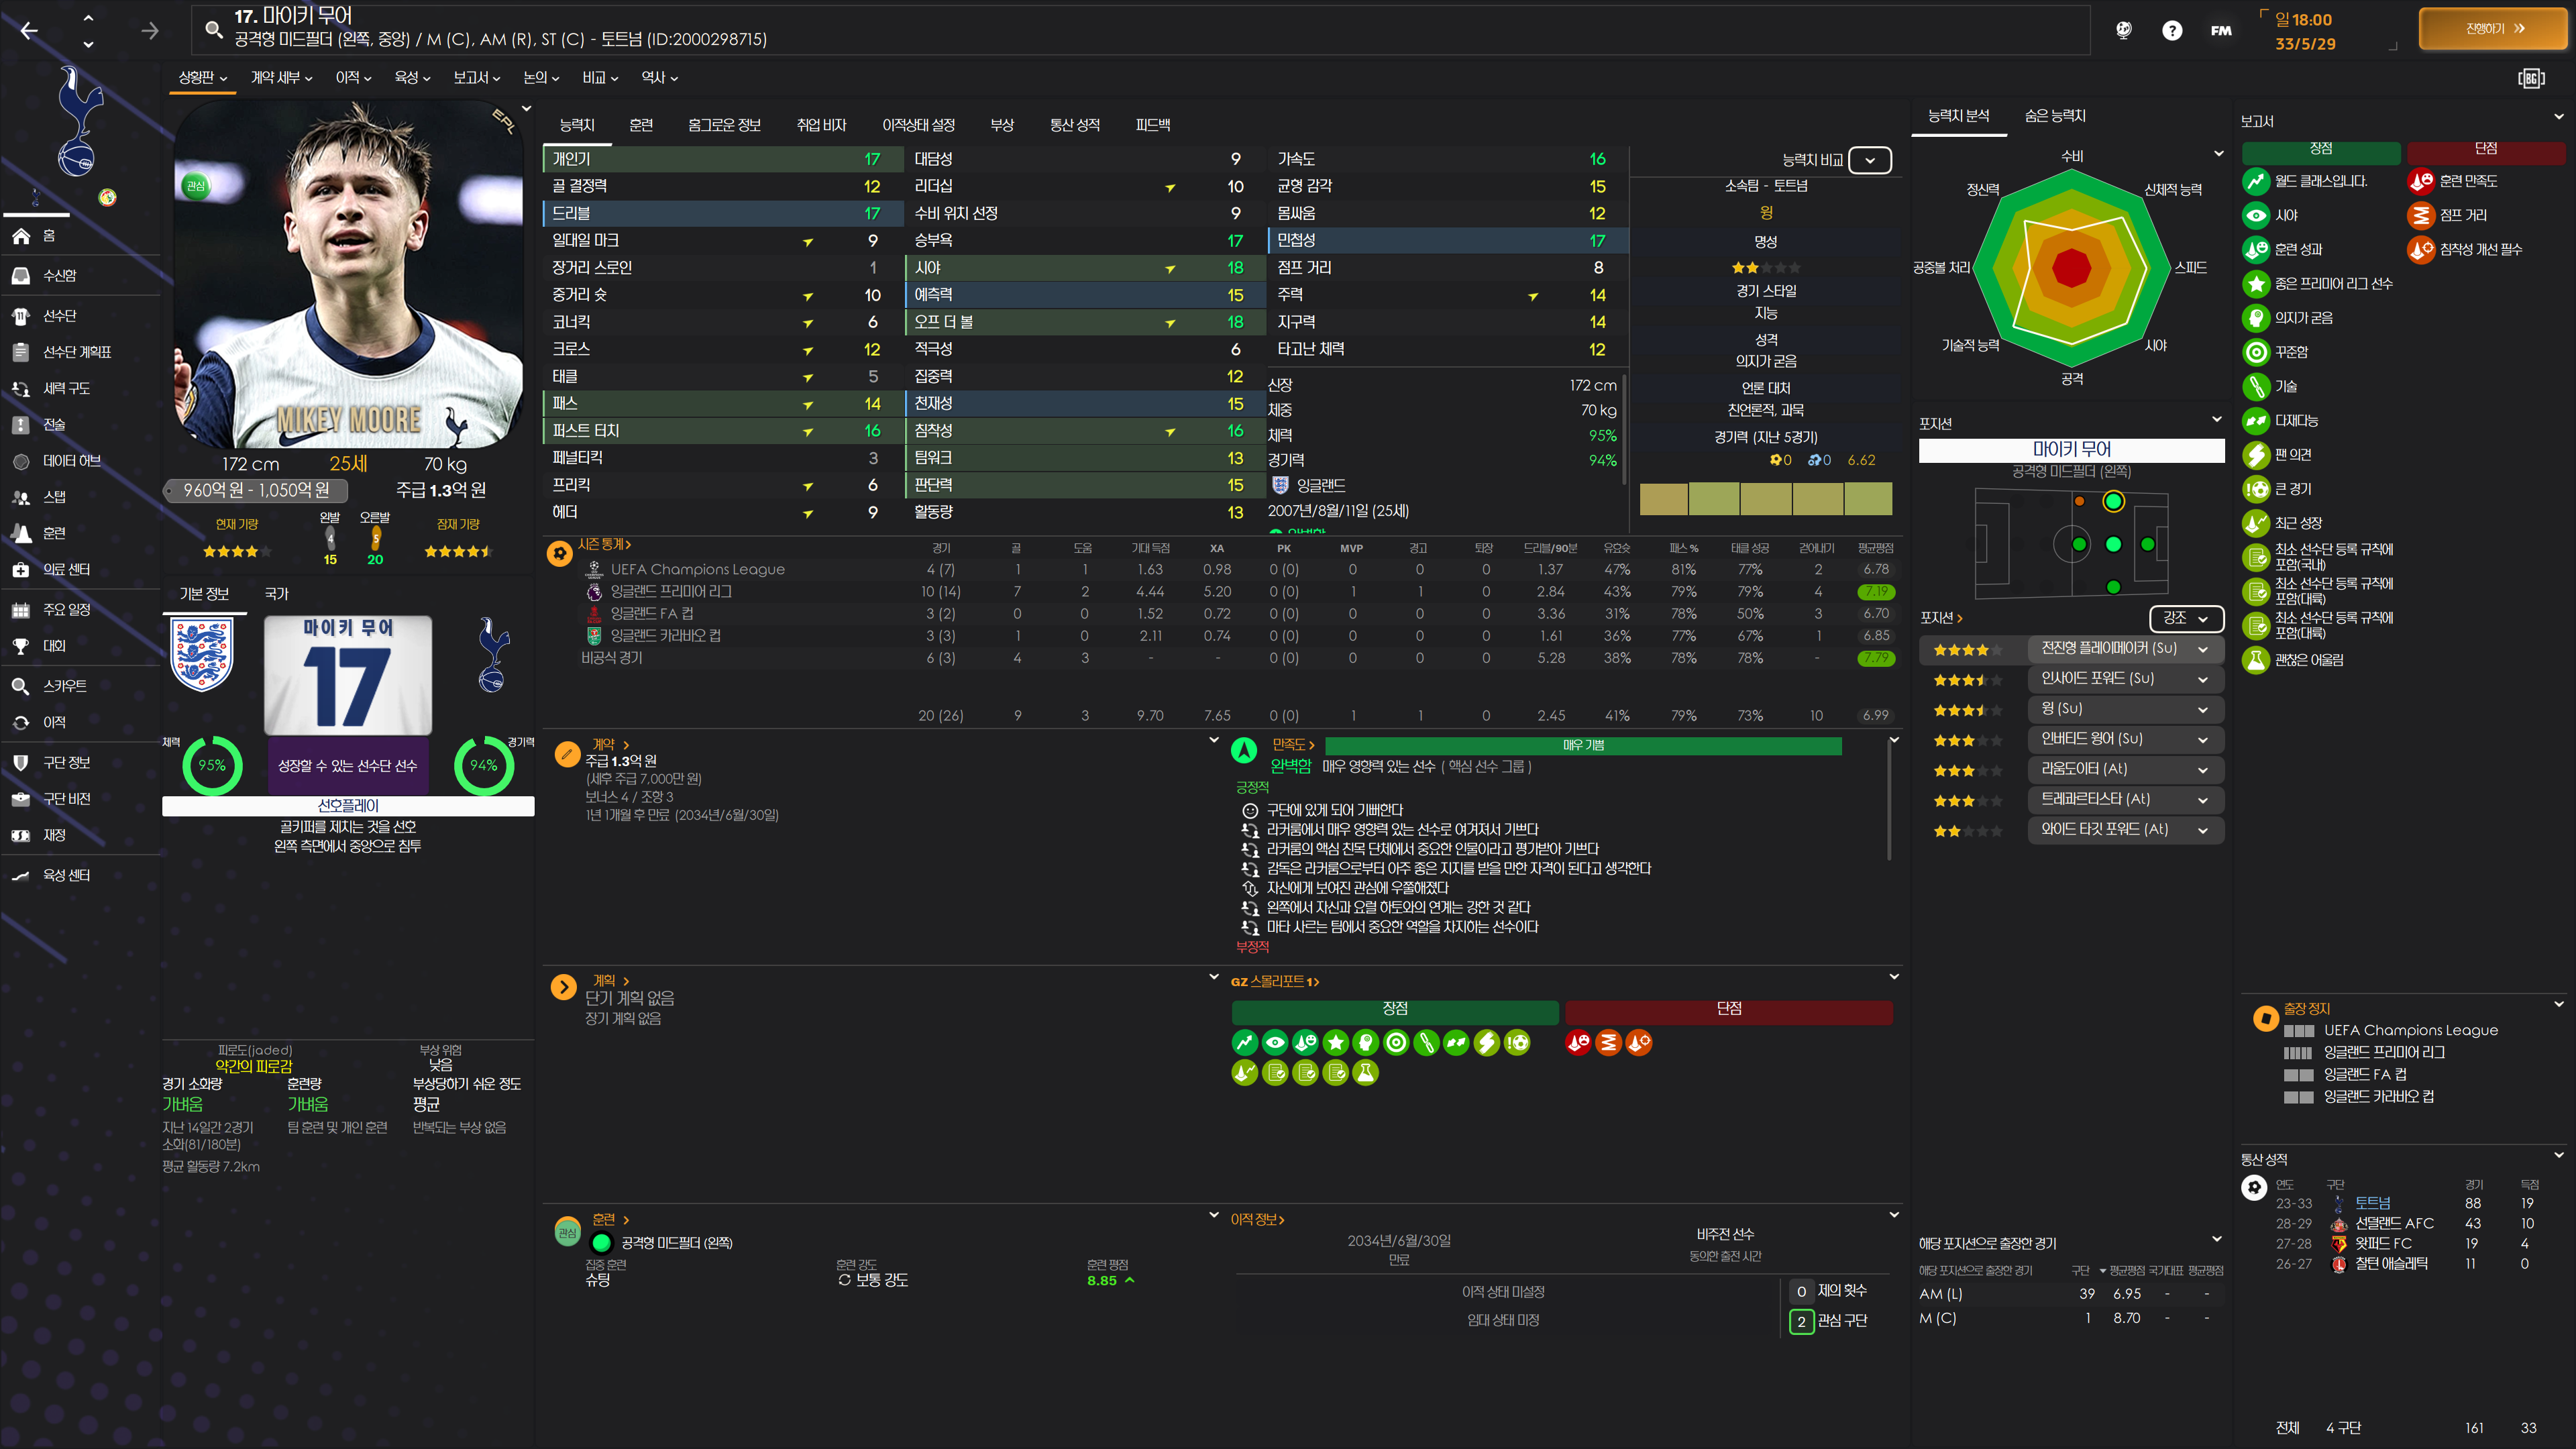Click the number 17 shirt thumbnail
Viewport: 2576px width, 1449px height.
pos(348,675)
